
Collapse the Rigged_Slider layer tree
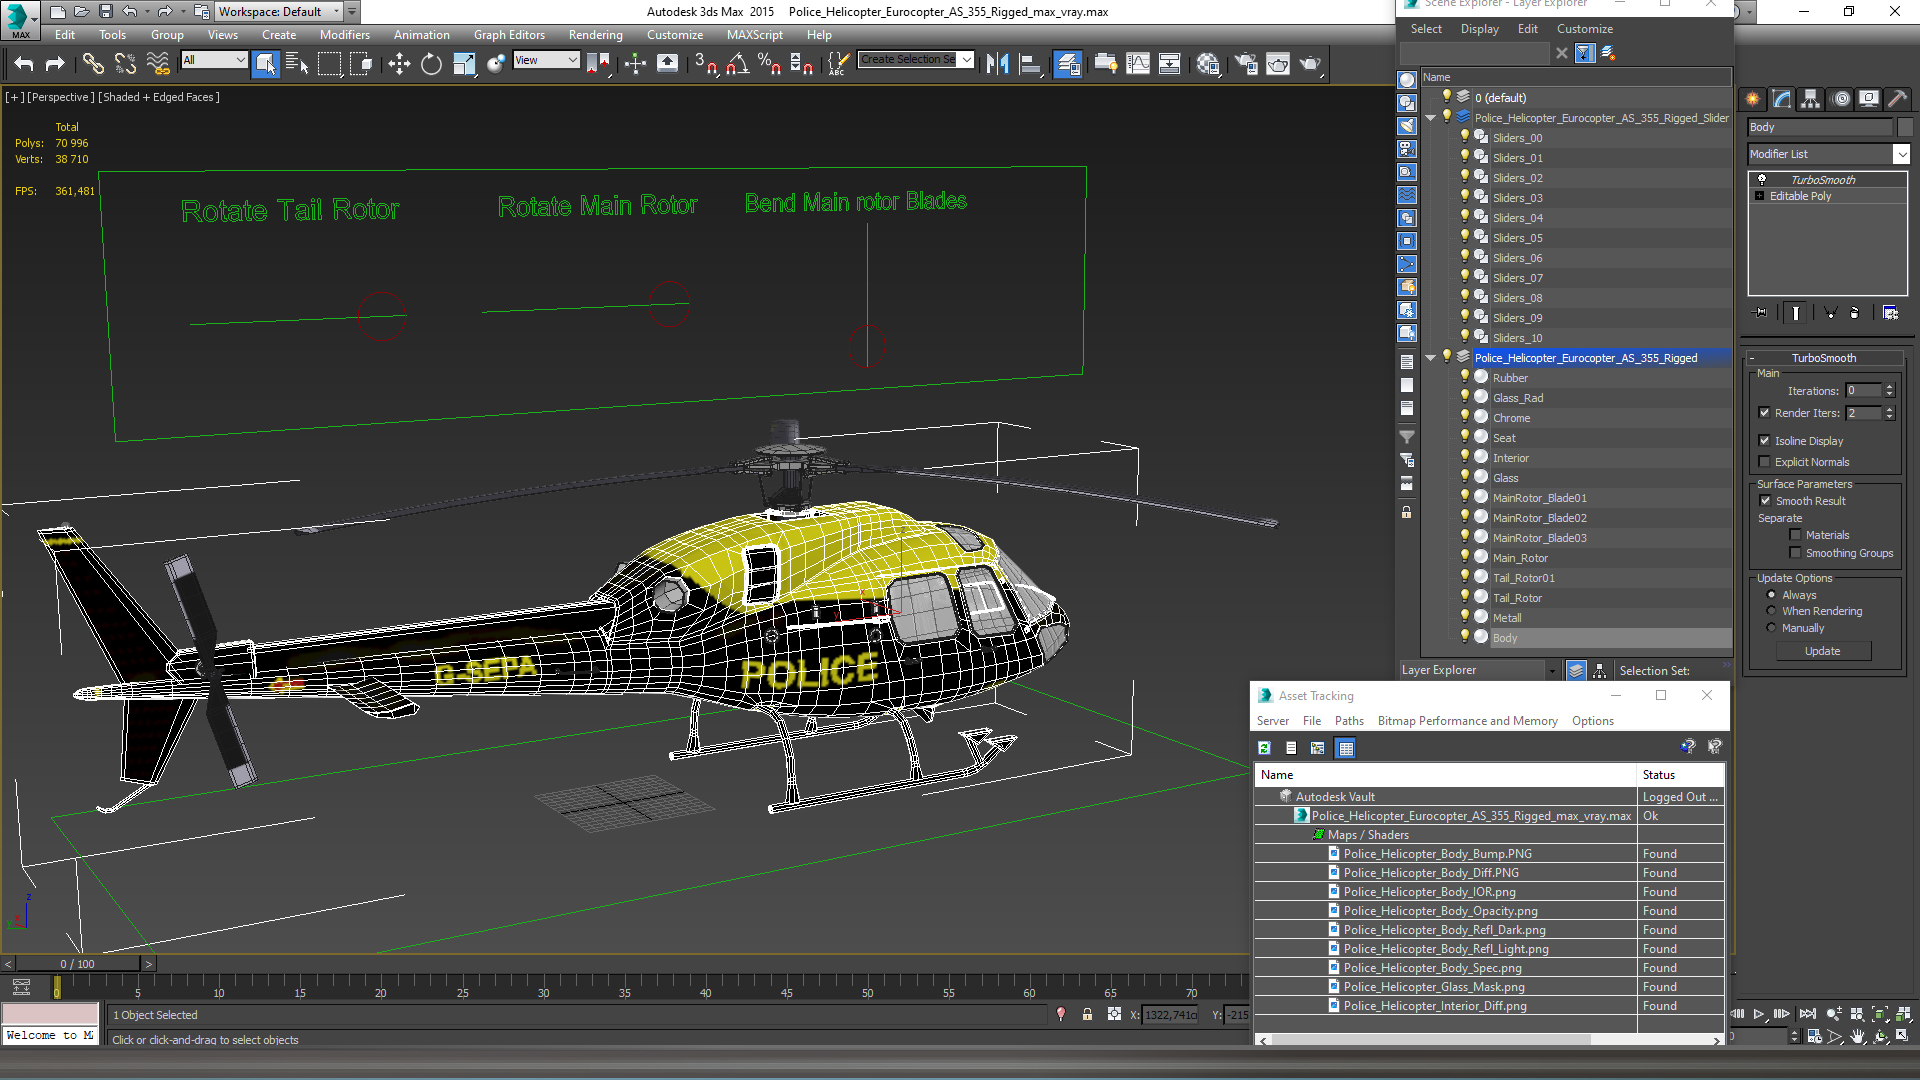pos(1431,118)
